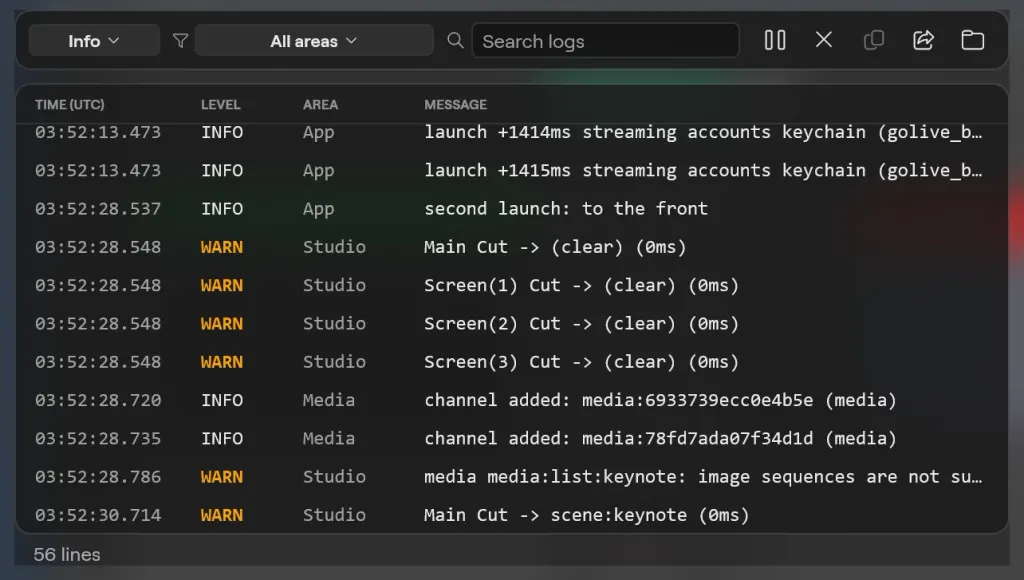The height and width of the screenshot is (580, 1024).
Task: Select 'image sequences are not su…' warning message
Action: pos(703,477)
